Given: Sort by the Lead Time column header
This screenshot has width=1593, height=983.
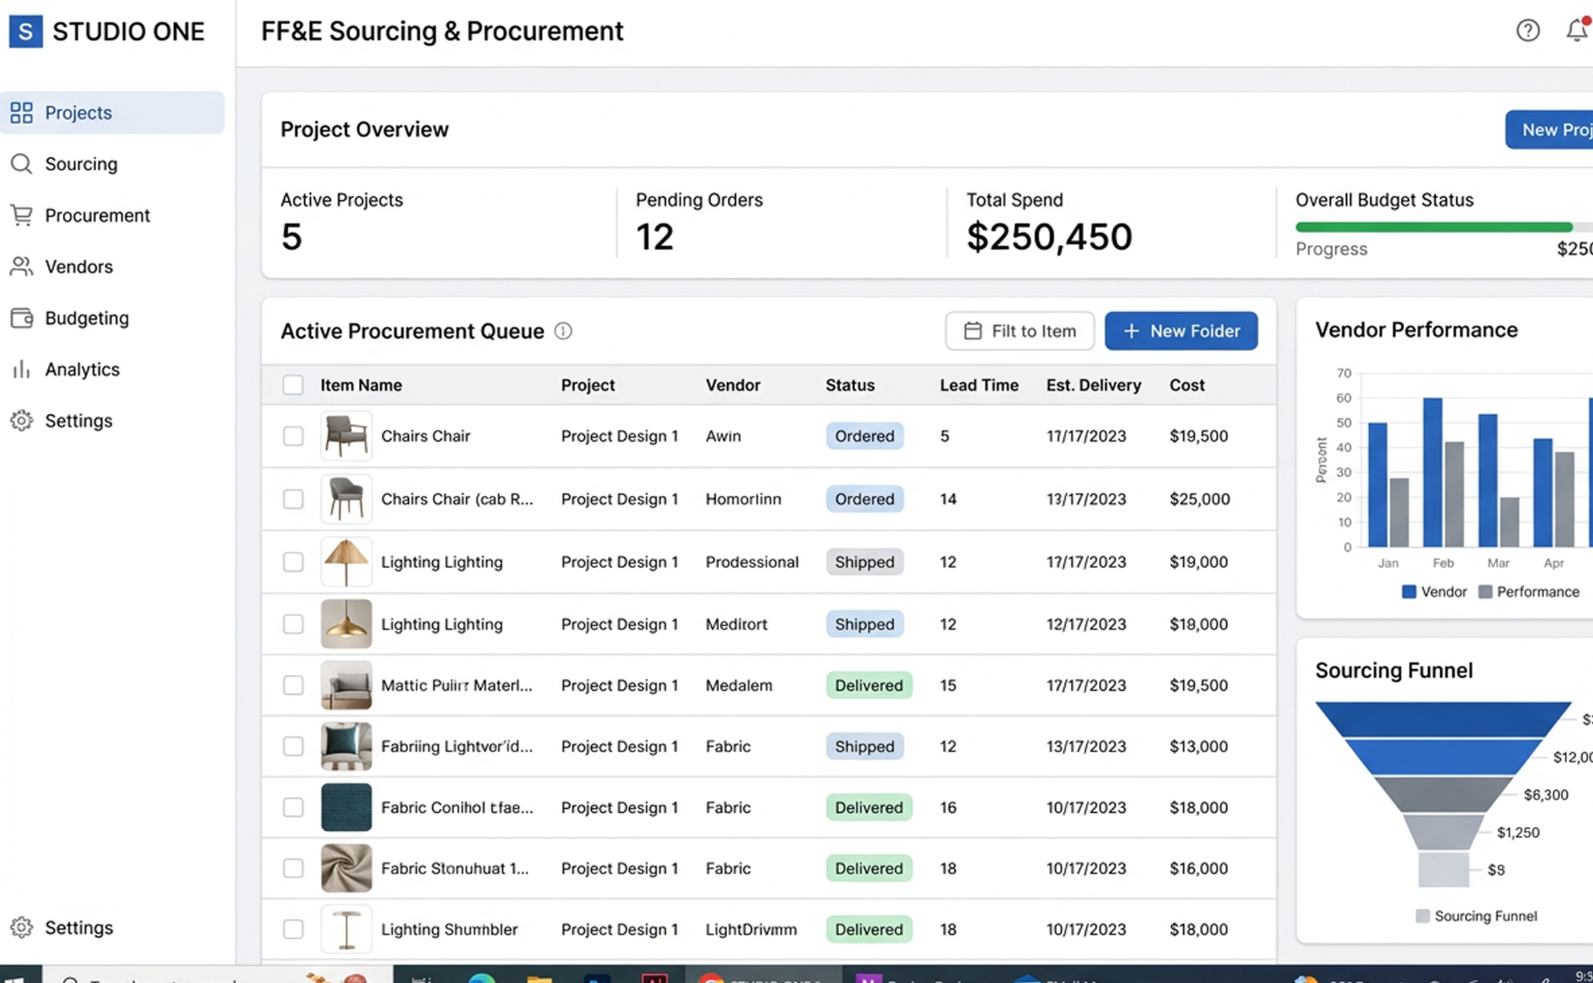Looking at the screenshot, I should [x=979, y=385].
